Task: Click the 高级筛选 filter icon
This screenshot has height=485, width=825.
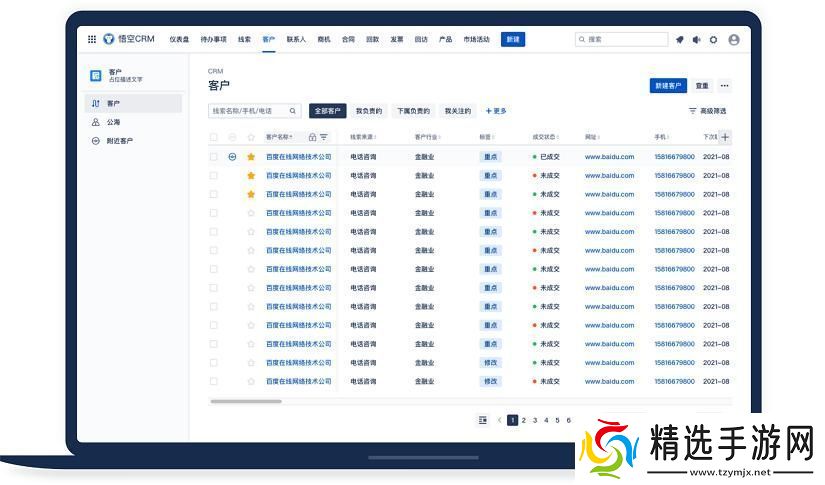Action: click(692, 111)
